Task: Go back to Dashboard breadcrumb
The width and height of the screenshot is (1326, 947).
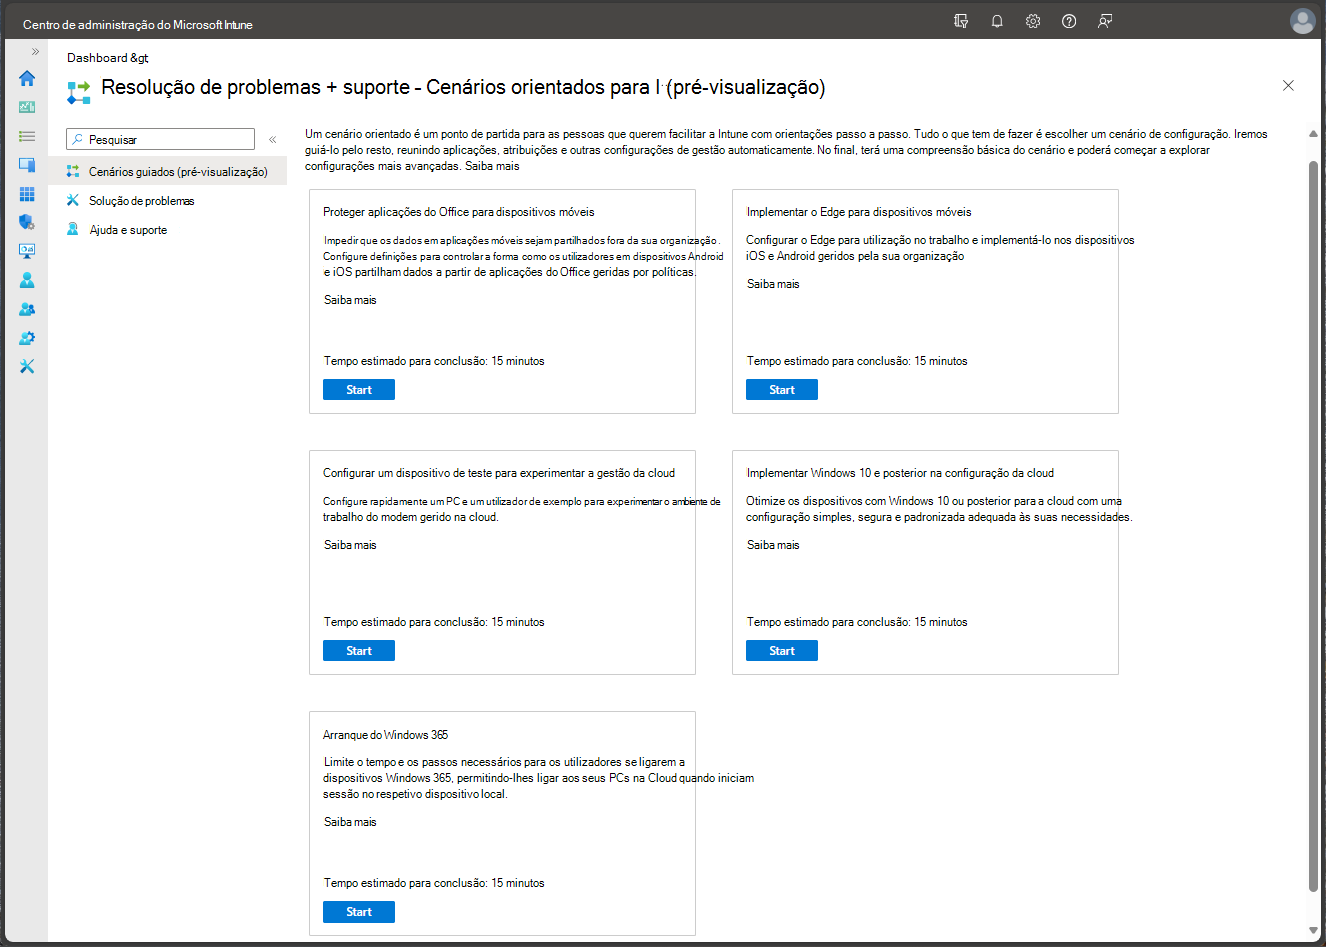Action: pos(107,58)
